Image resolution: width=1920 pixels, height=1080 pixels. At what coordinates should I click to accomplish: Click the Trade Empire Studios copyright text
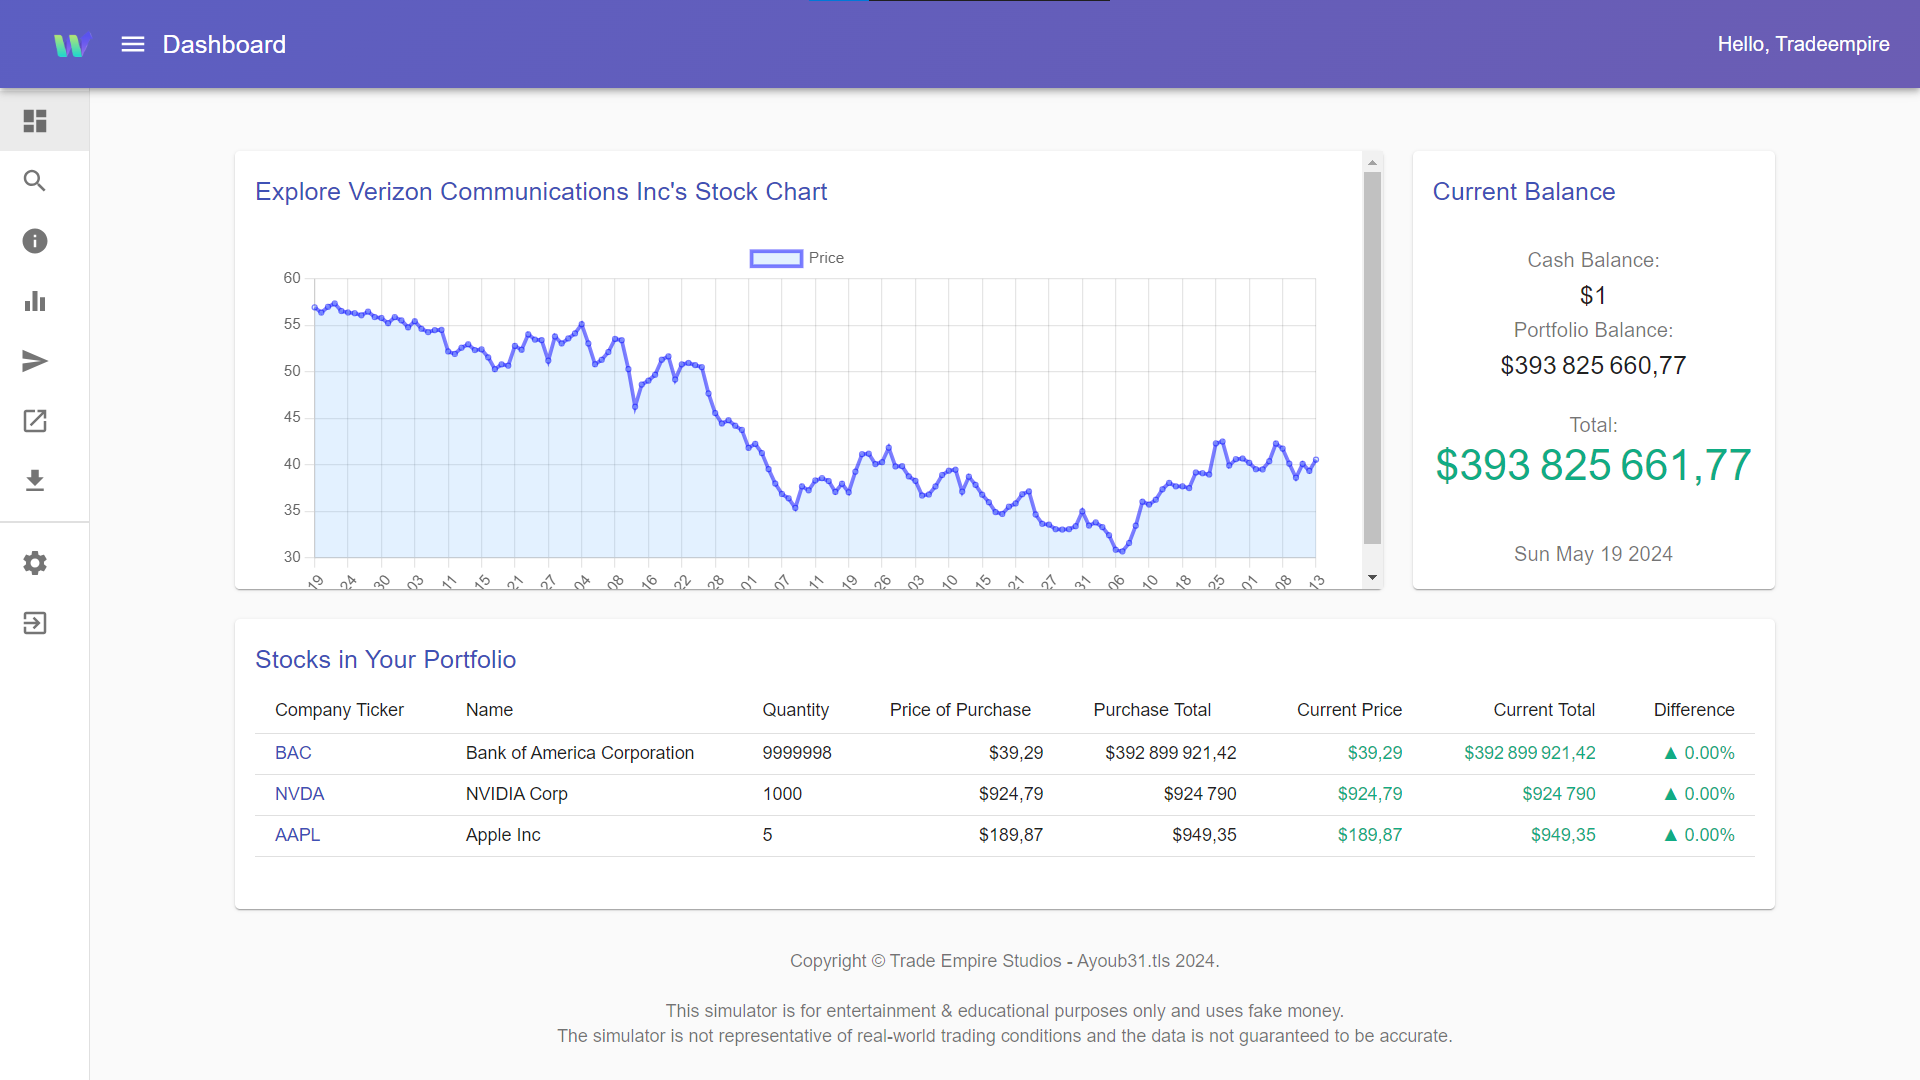click(1004, 961)
